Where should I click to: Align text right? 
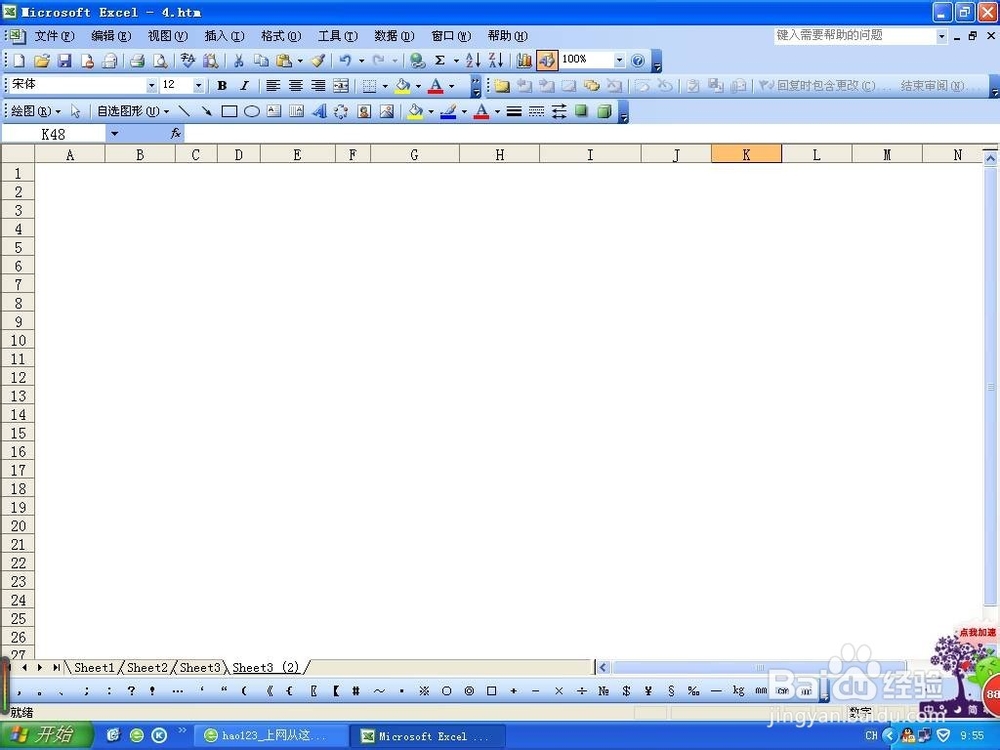(318, 85)
